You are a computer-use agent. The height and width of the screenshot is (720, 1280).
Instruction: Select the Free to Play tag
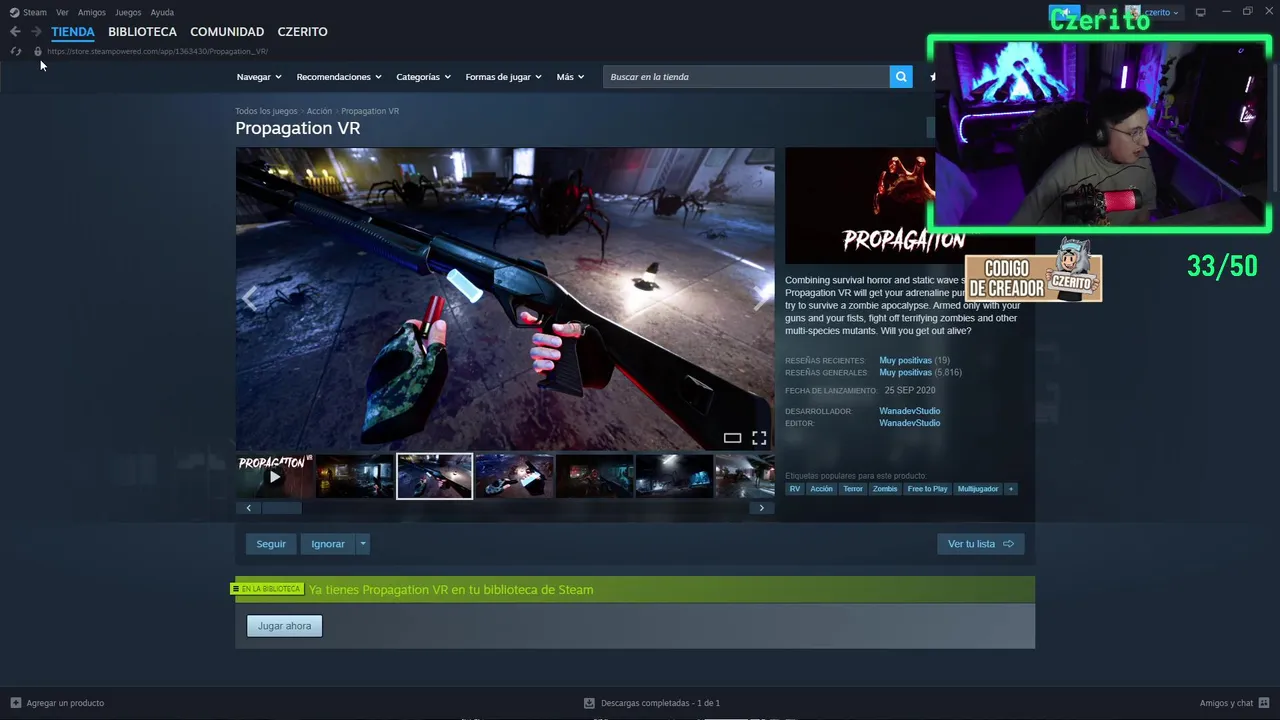pos(927,489)
